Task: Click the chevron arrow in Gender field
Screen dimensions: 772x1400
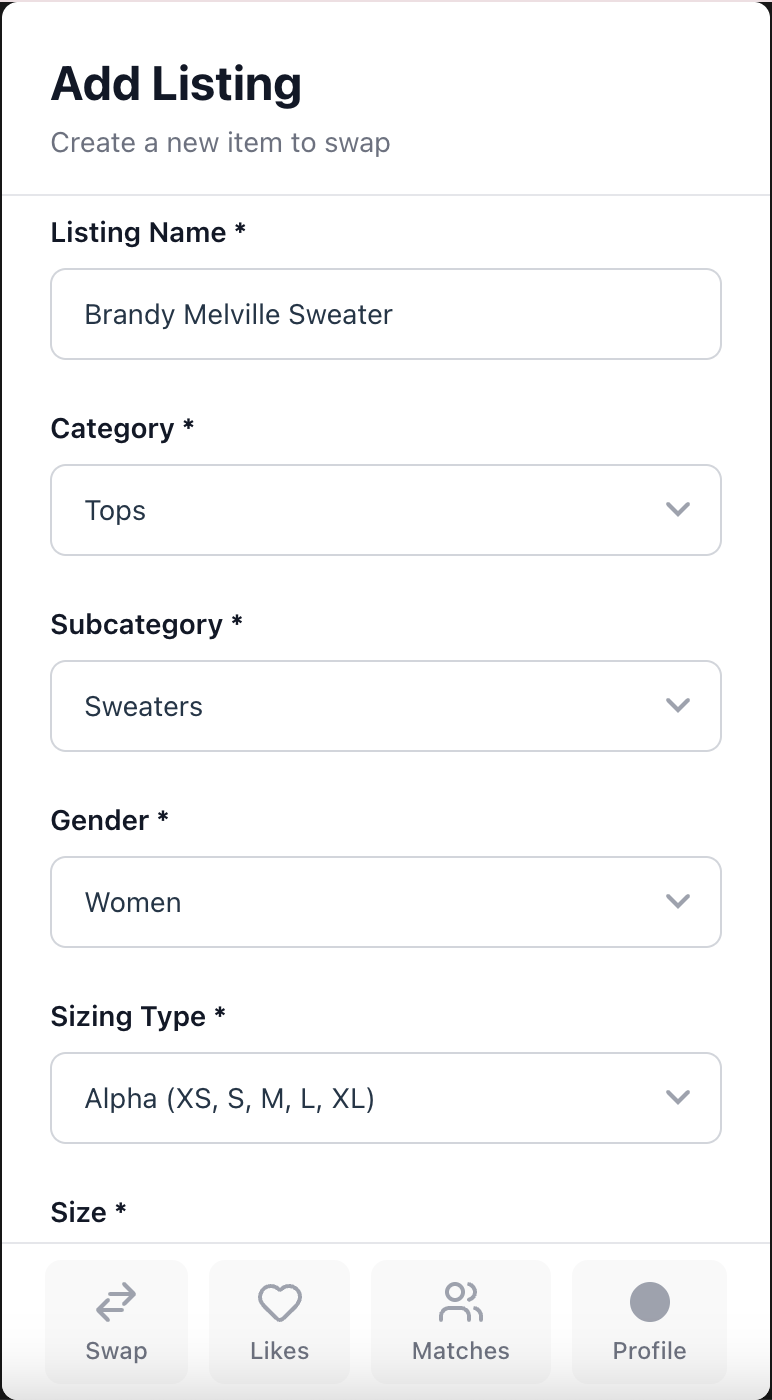Action: coord(678,902)
